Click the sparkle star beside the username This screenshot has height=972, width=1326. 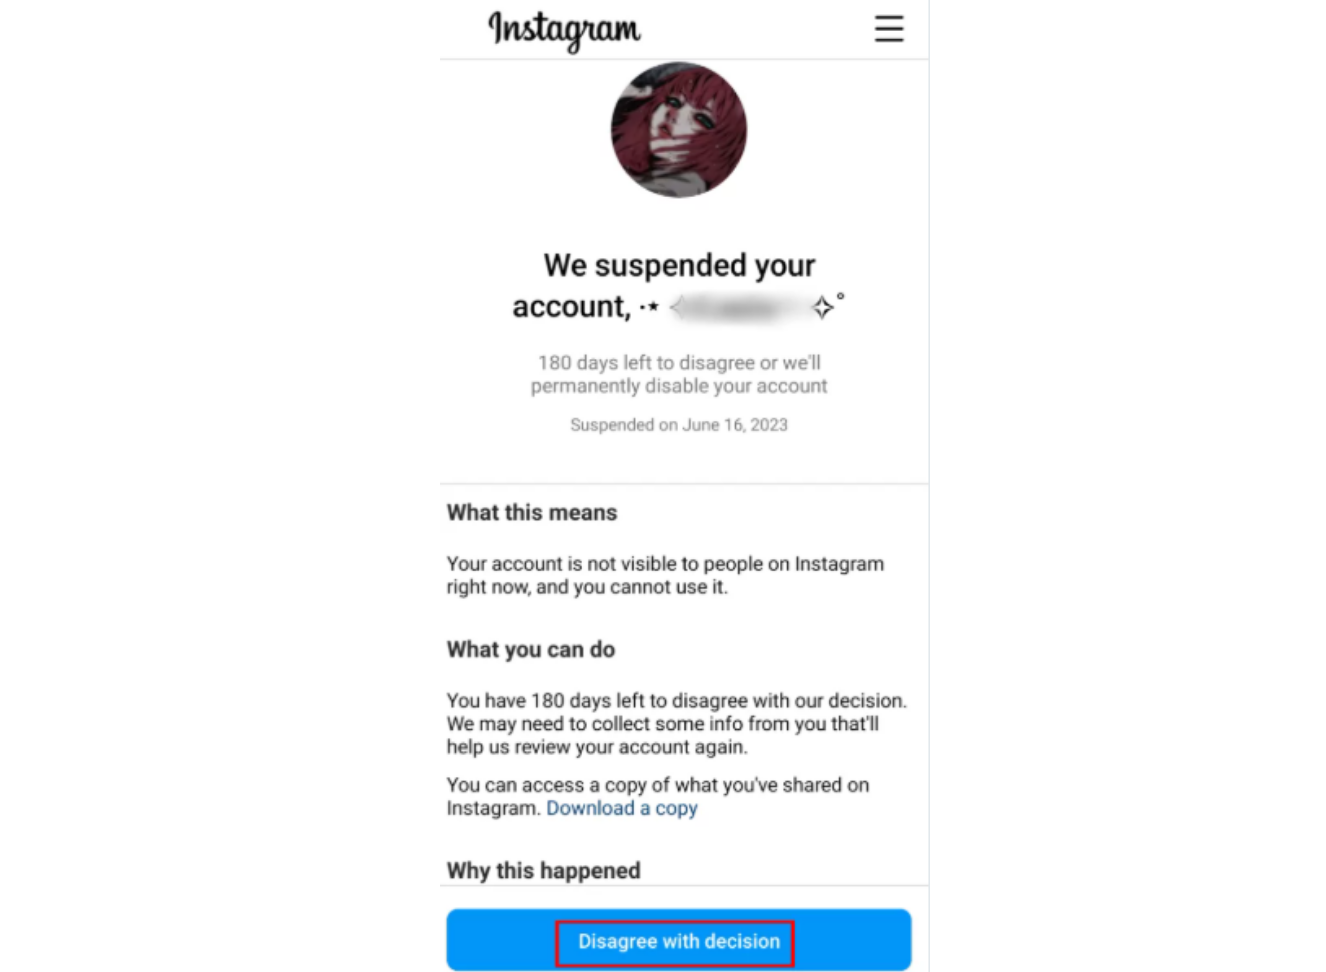point(823,307)
